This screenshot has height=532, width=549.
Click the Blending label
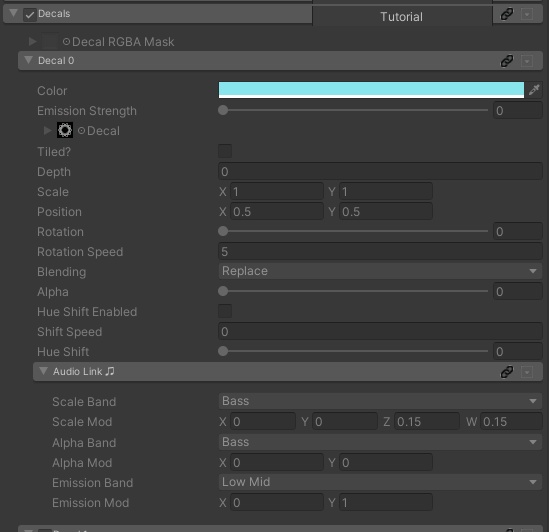click(62, 272)
